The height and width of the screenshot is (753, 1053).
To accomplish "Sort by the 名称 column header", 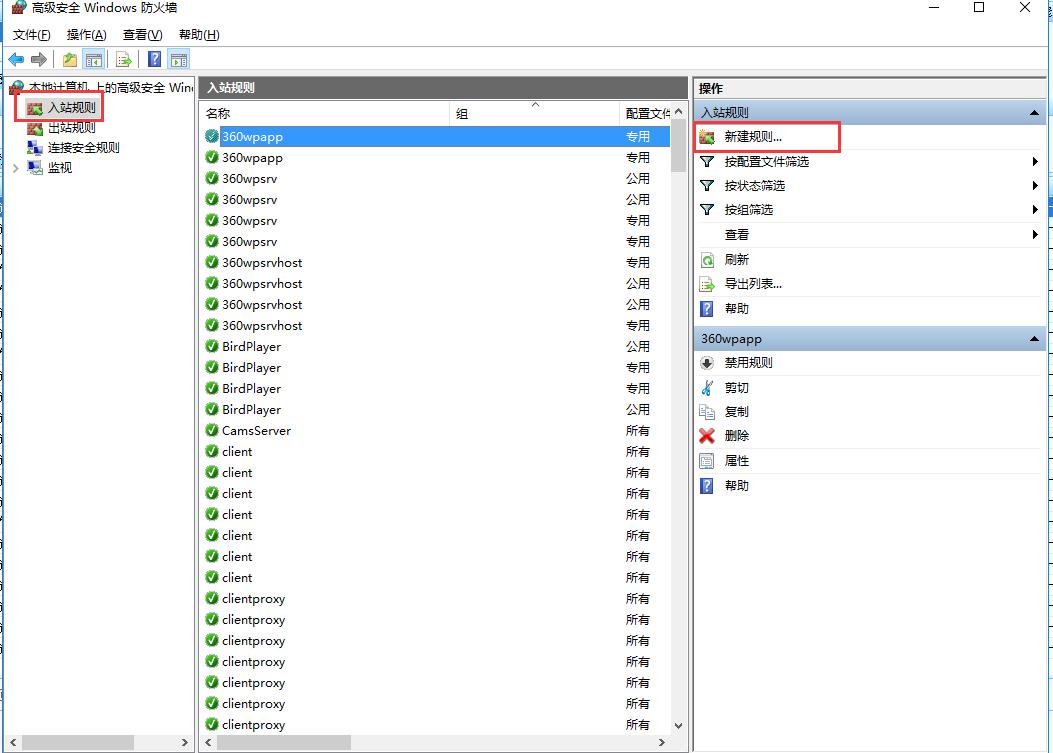I will [325, 114].
